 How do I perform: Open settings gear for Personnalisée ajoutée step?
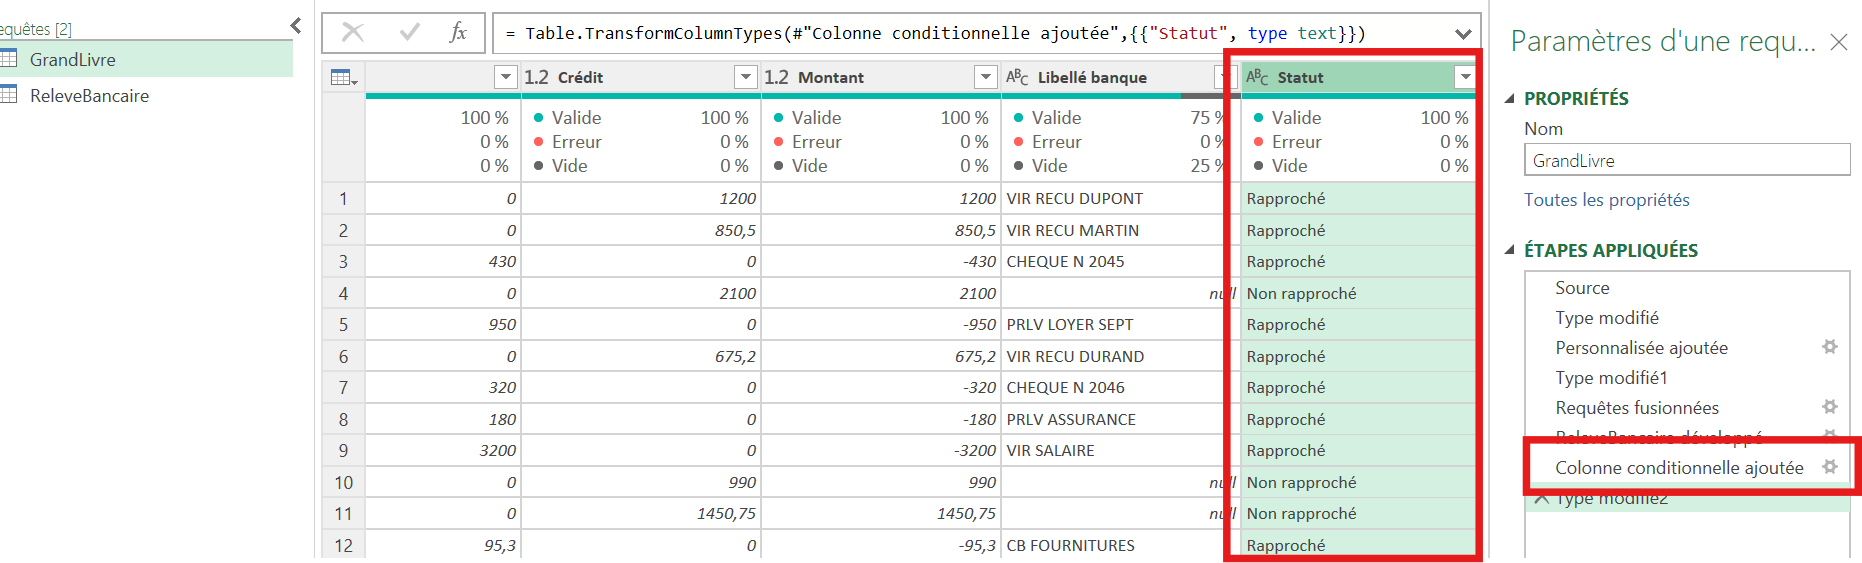(x=1830, y=347)
